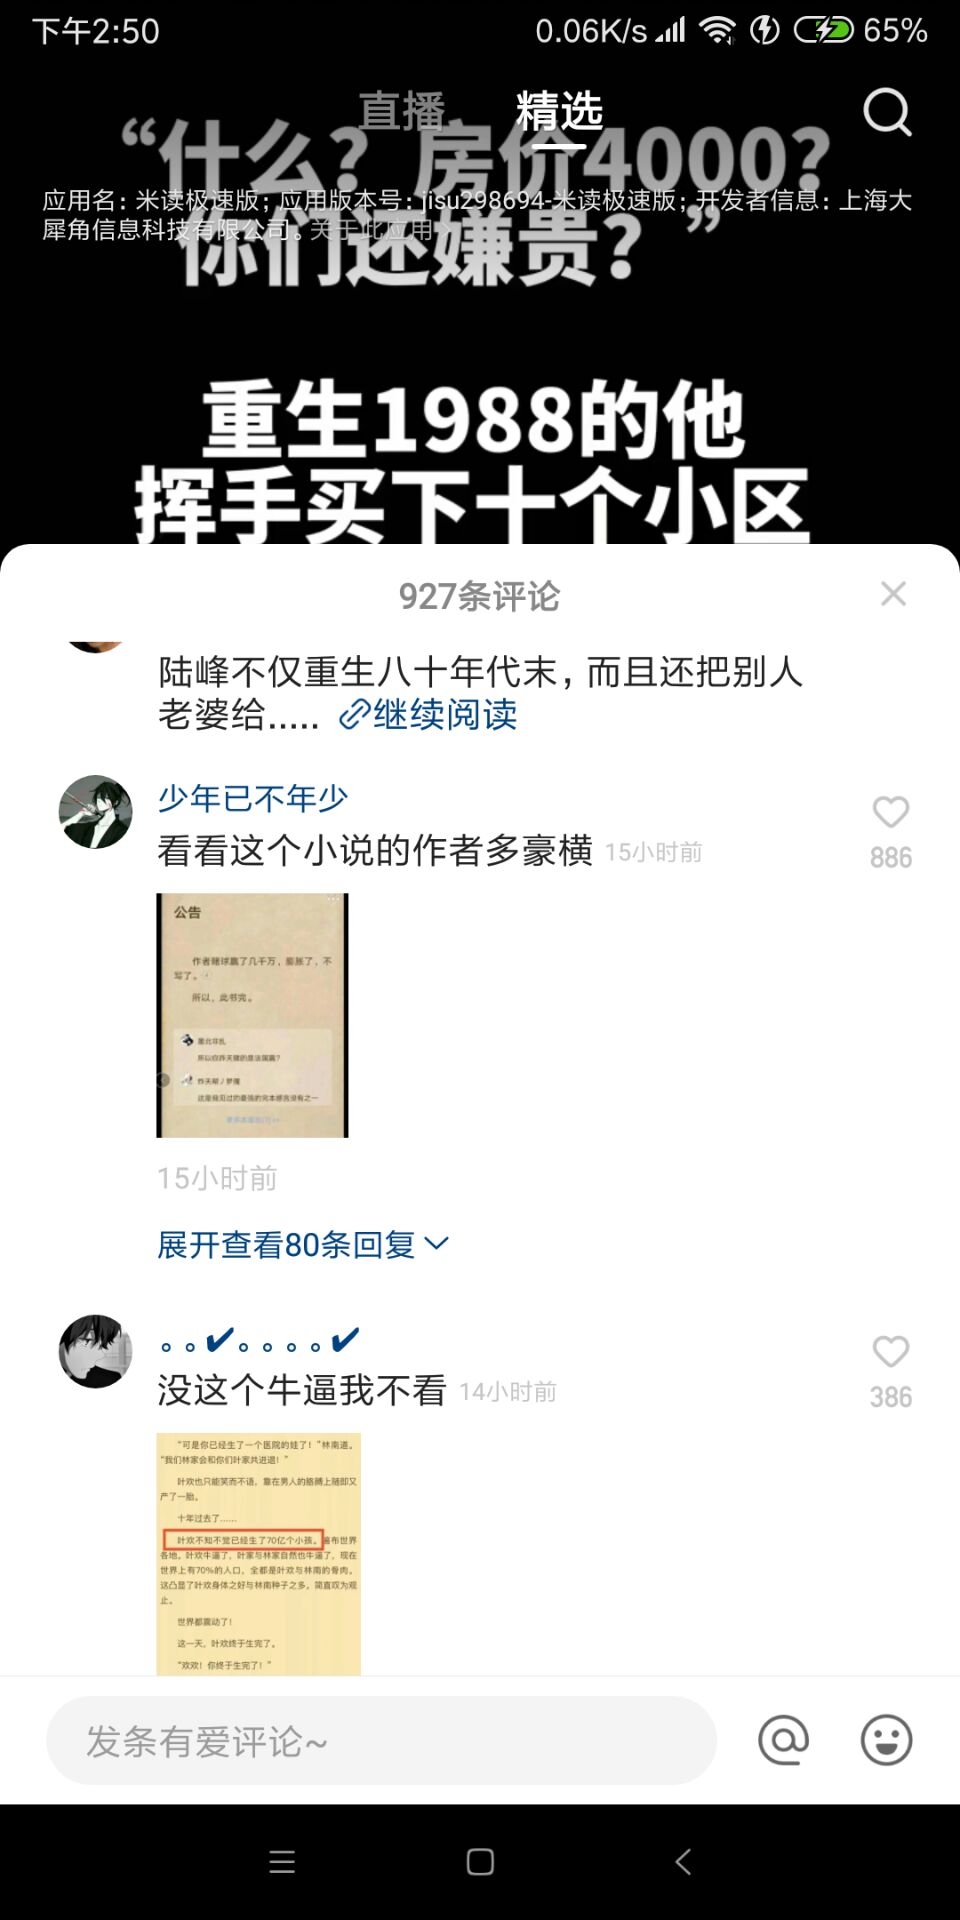Open the emoji picker smiley icon

pyautogui.click(x=886, y=1740)
